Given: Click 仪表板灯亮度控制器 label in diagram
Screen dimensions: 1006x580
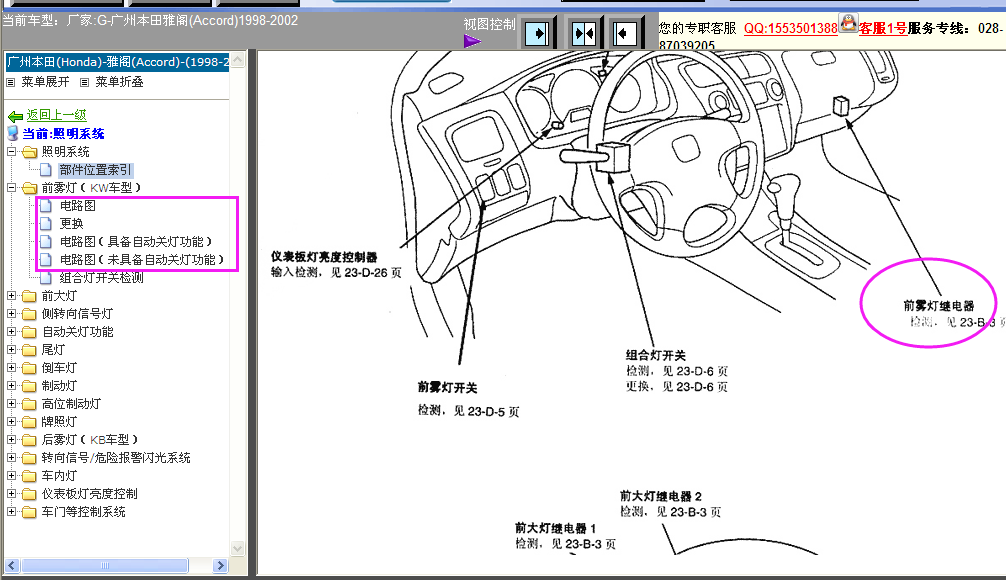Looking at the screenshot, I should [x=324, y=257].
